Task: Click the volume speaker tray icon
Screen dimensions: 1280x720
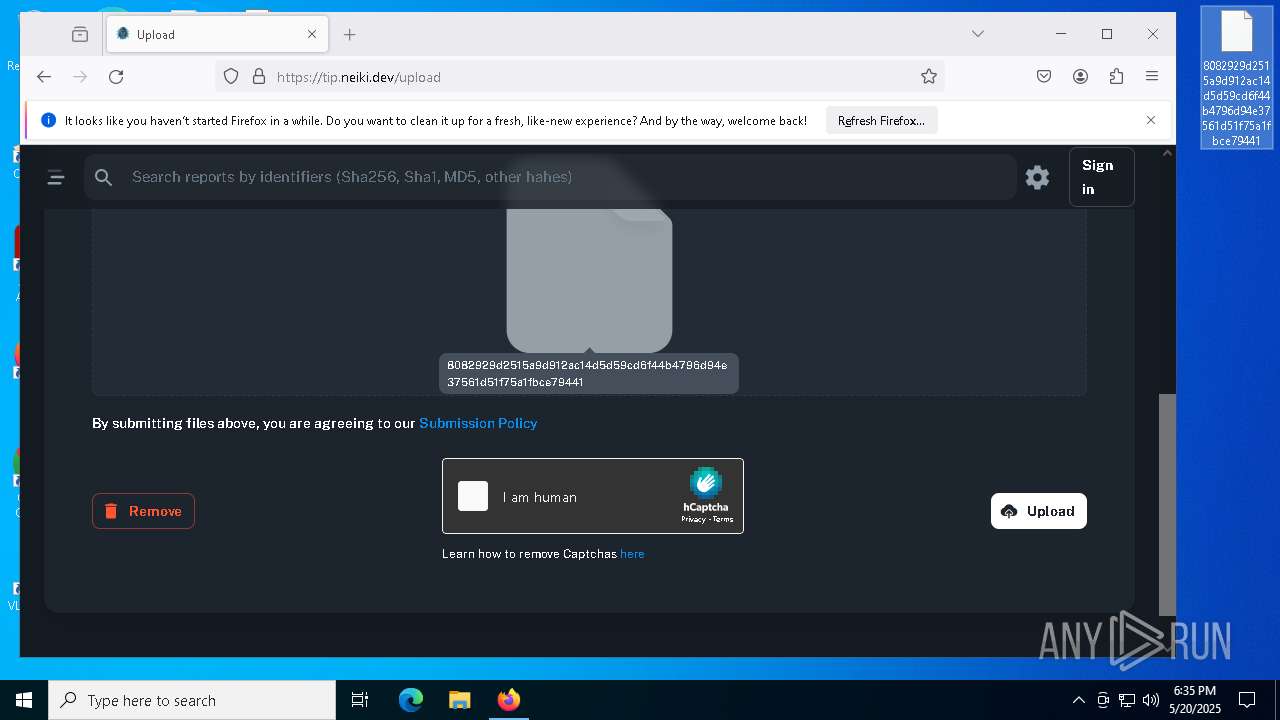Action: (1151, 700)
